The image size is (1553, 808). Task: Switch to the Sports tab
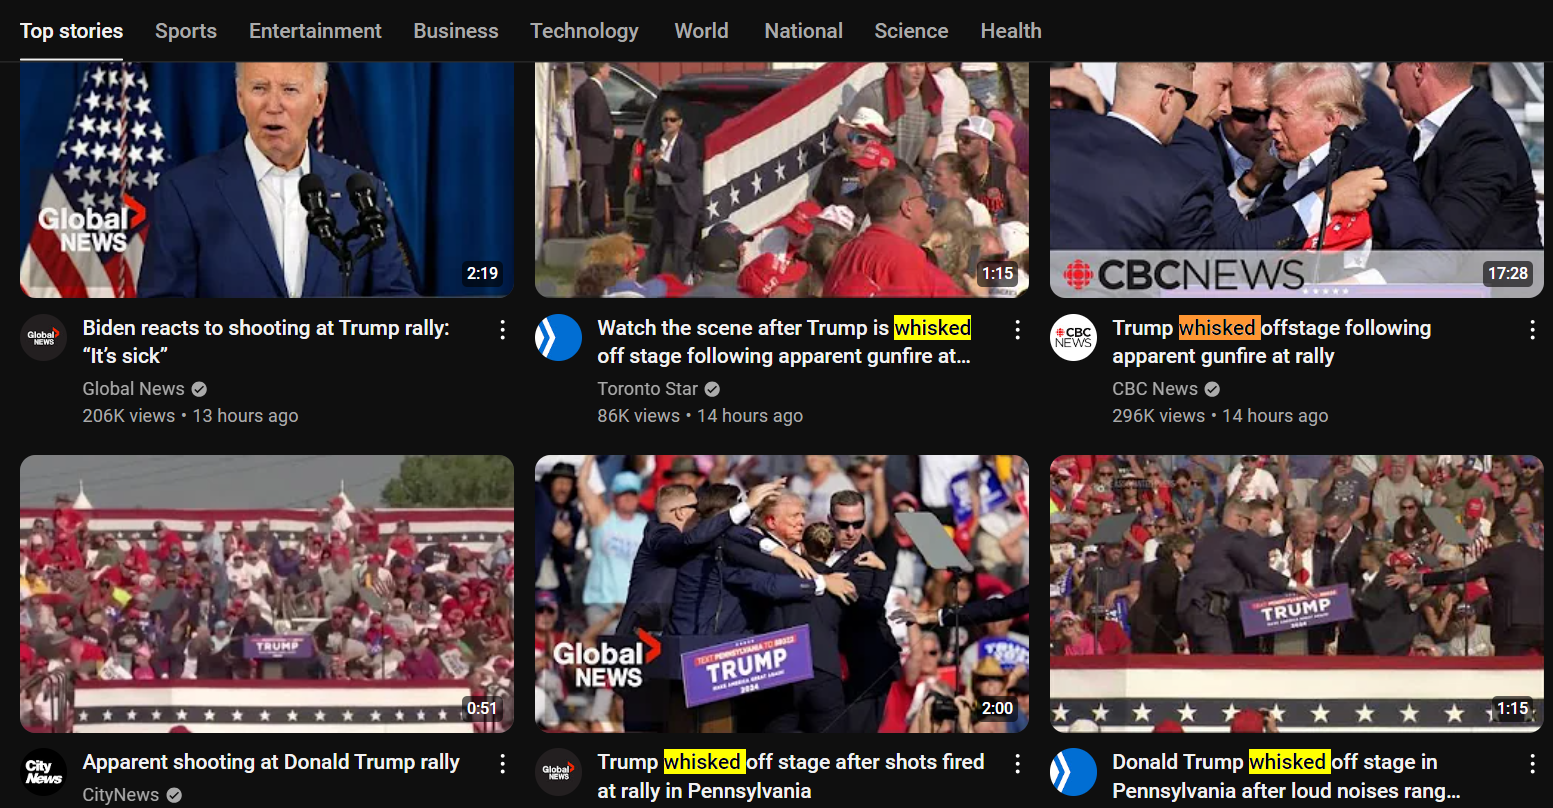tap(186, 31)
